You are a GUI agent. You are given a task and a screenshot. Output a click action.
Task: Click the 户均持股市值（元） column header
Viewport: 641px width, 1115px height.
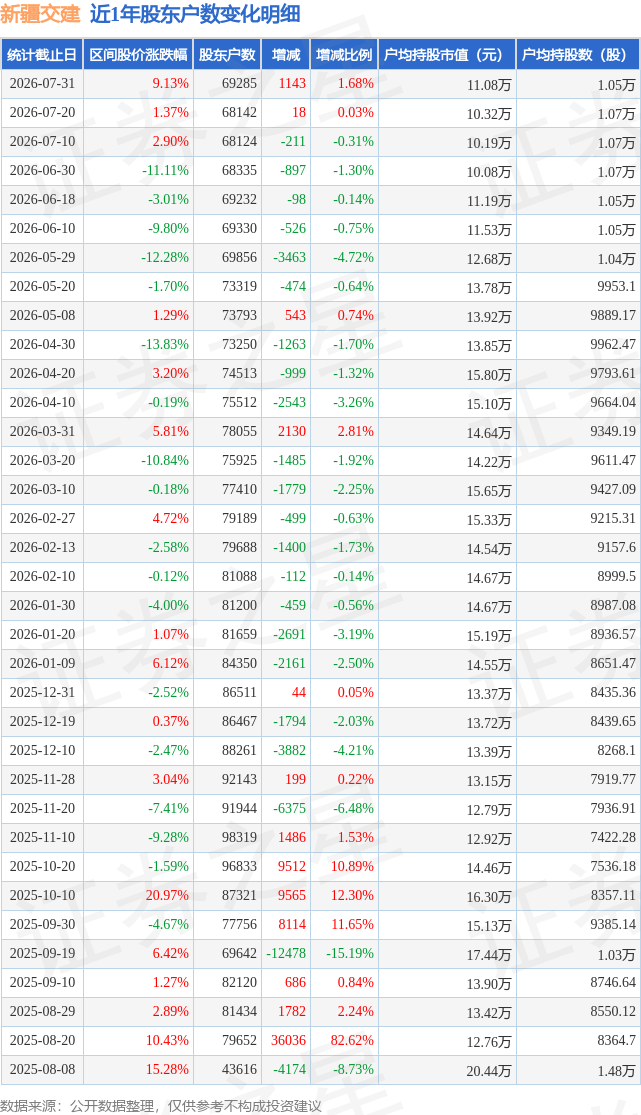pos(447,55)
